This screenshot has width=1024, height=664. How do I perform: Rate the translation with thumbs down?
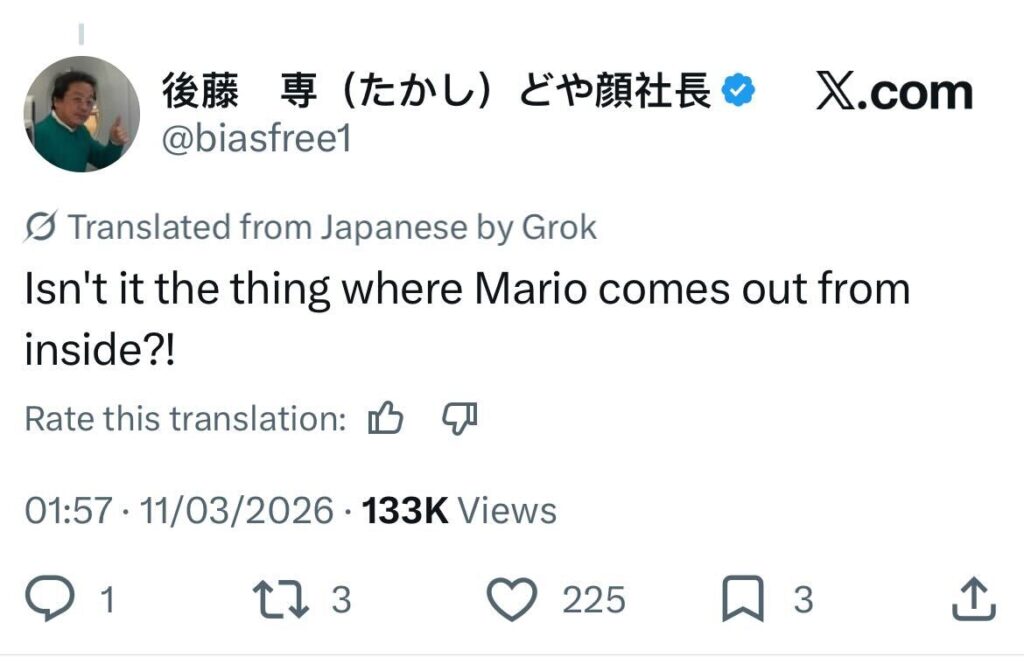point(459,419)
